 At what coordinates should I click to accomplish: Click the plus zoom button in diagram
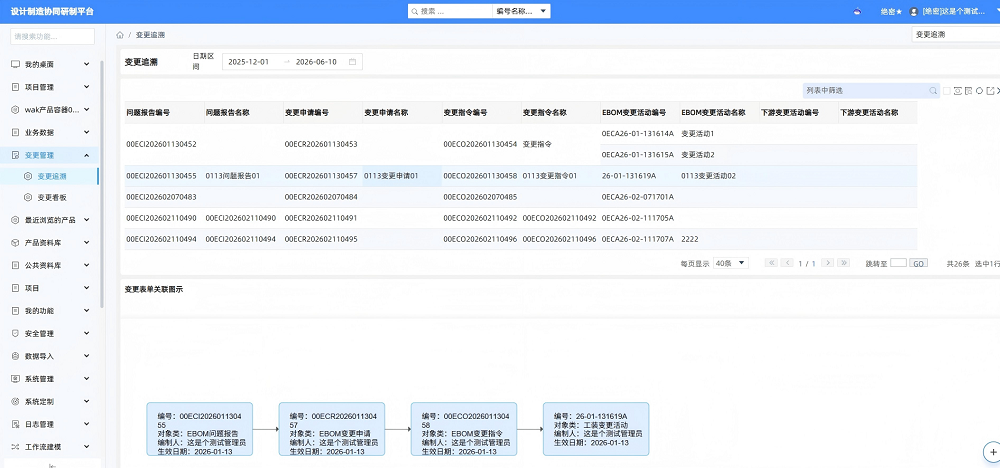pyautogui.click(x=992, y=450)
